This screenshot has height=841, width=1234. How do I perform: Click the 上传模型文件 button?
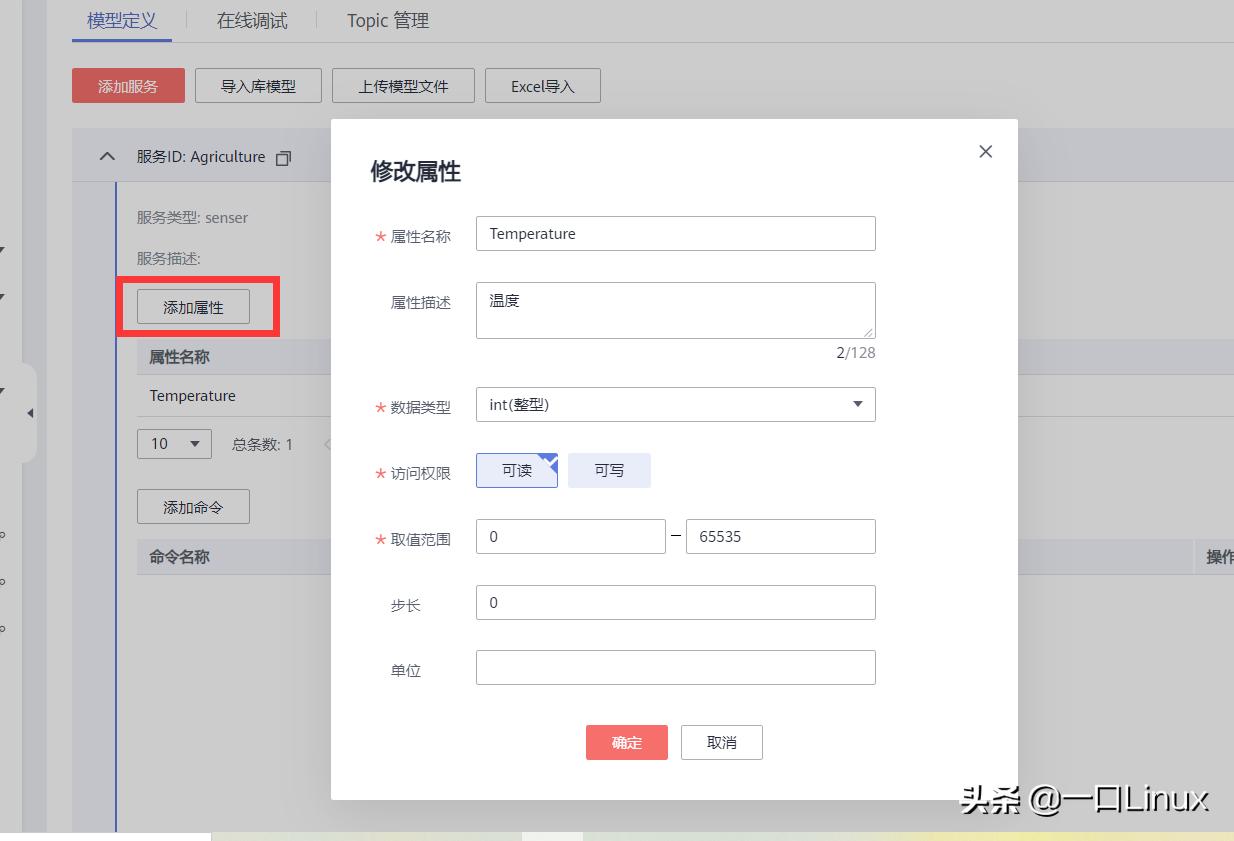tap(403, 85)
